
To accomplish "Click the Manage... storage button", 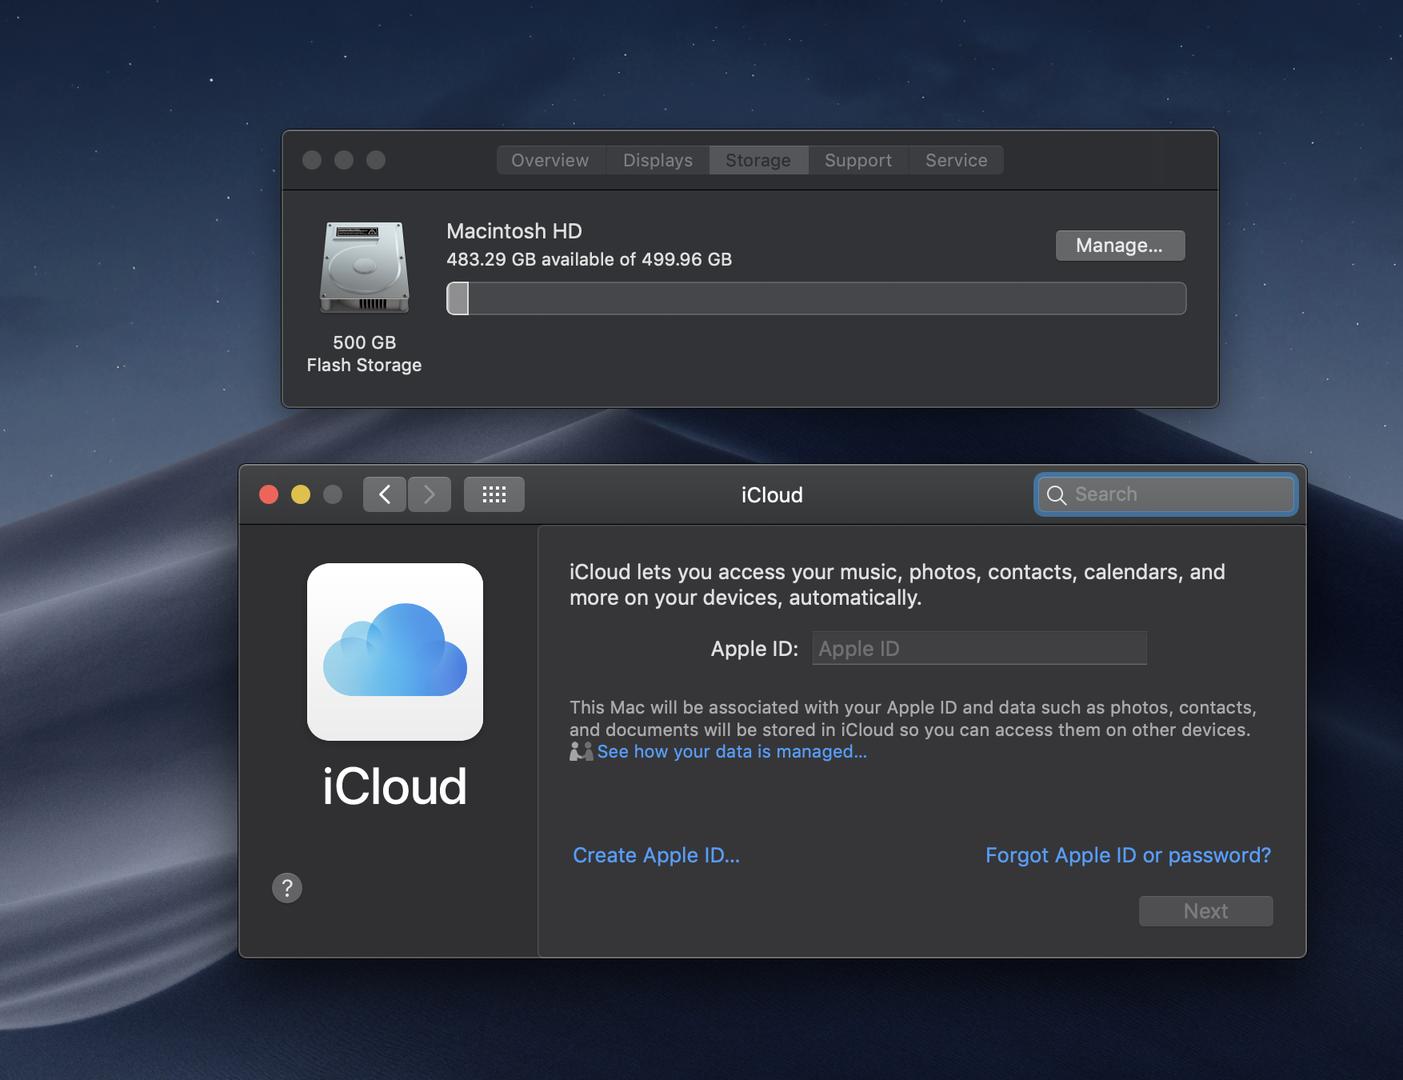I will pyautogui.click(x=1120, y=245).
